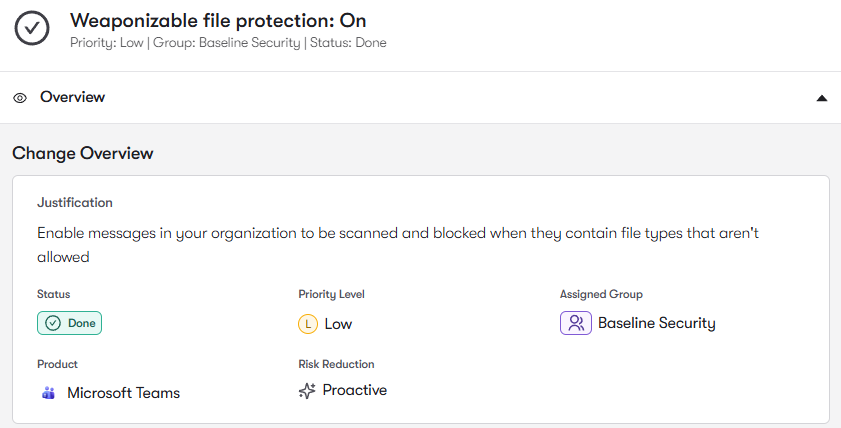Click the Justification label

click(x=75, y=202)
